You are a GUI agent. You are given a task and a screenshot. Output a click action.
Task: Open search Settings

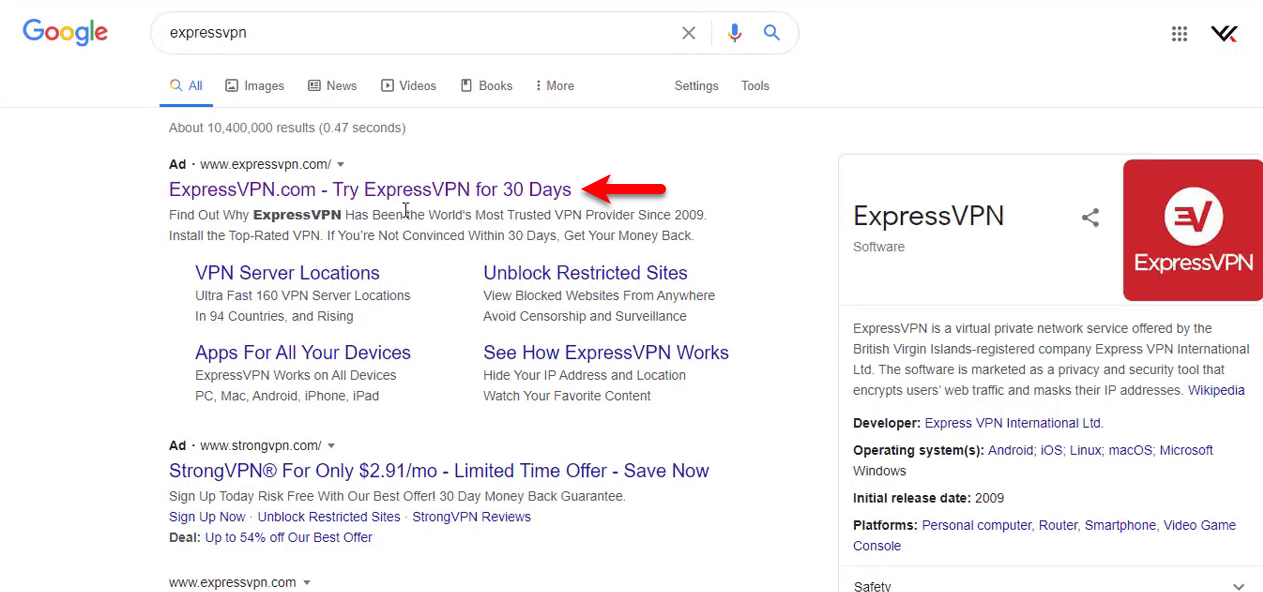[697, 86]
